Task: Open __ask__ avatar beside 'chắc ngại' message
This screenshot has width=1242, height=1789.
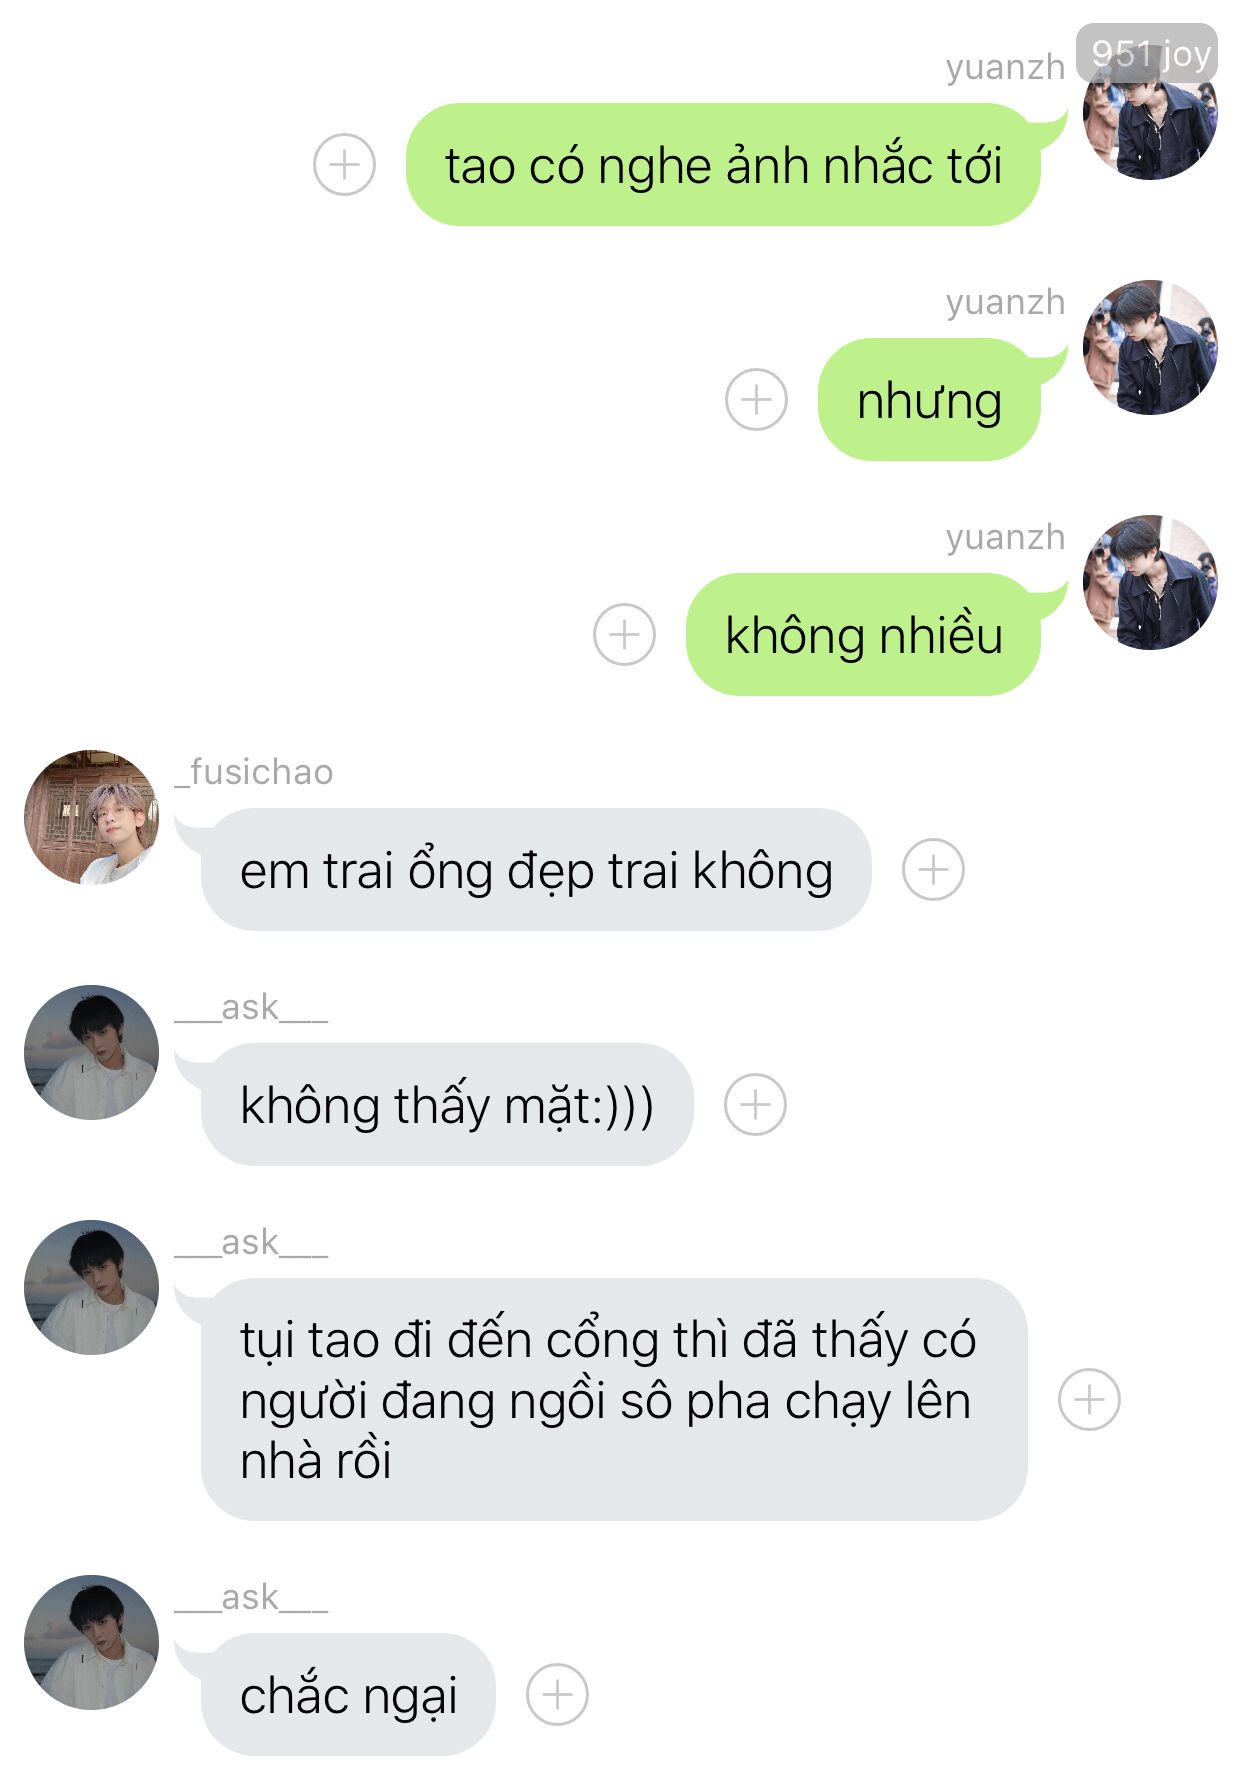Action: 91,1642
